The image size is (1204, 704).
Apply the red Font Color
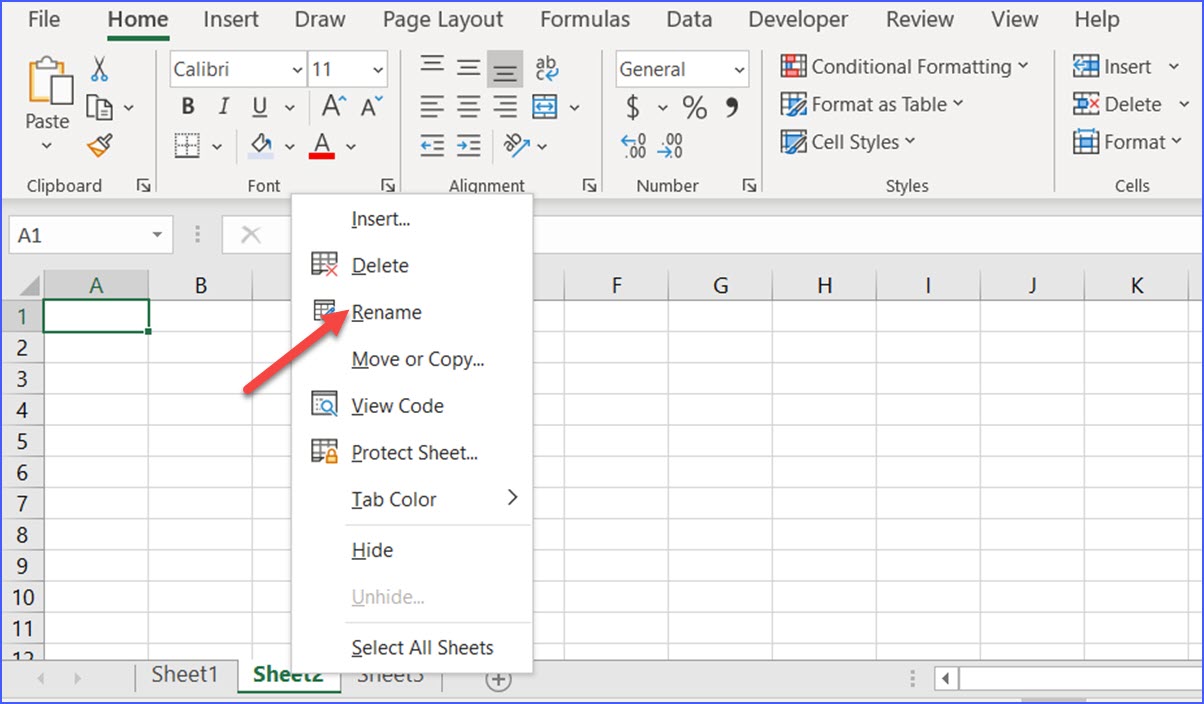(322, 146)
